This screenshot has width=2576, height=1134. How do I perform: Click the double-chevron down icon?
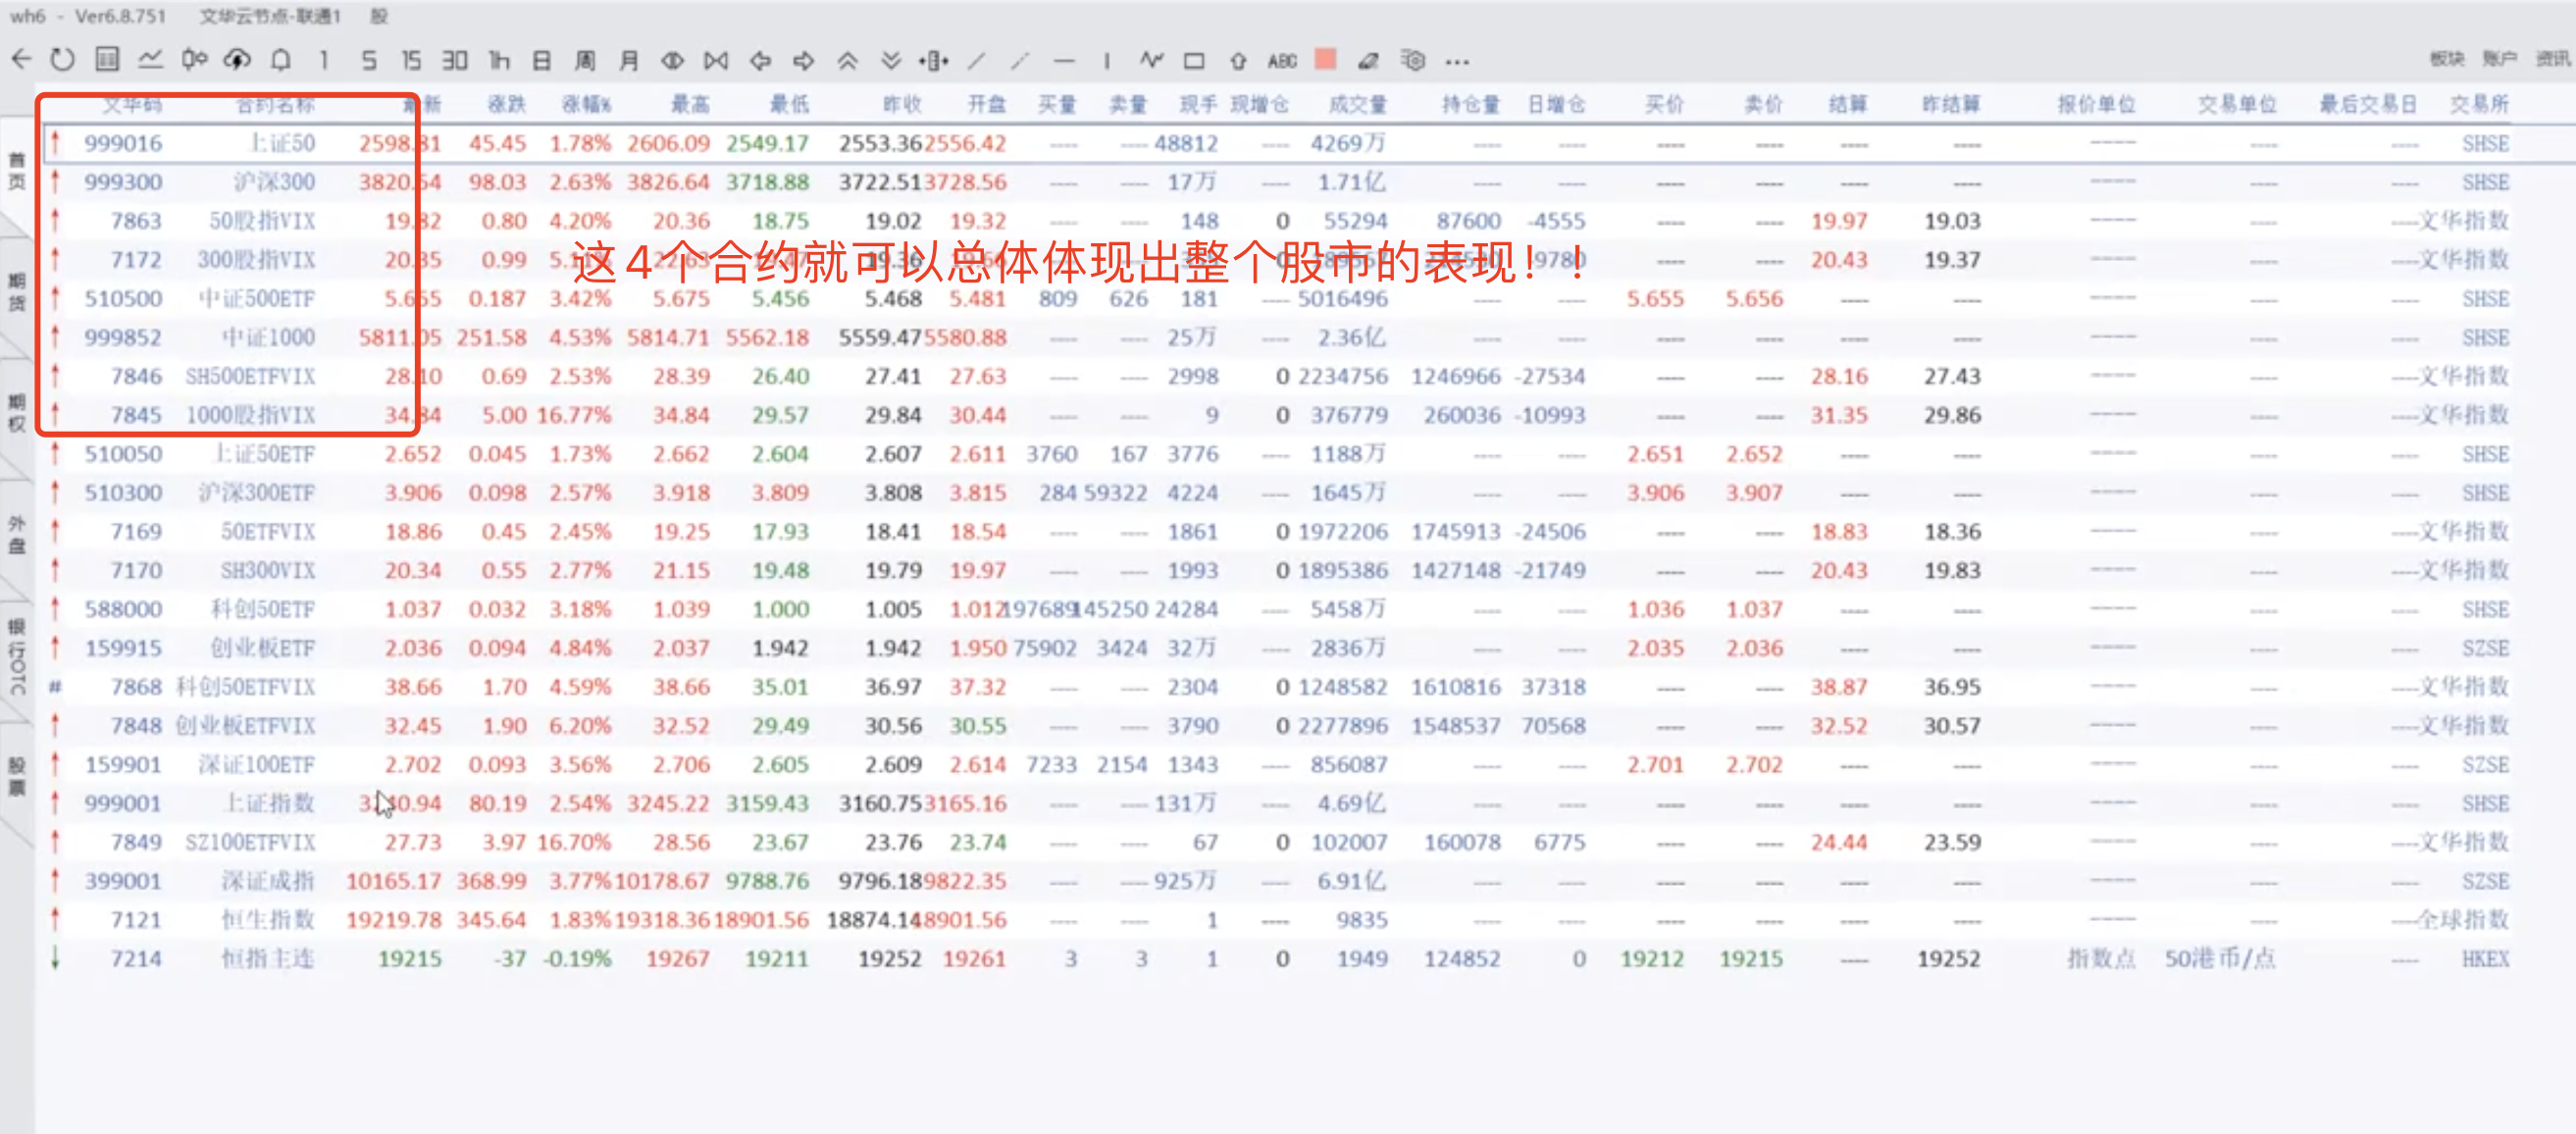(x=891, y=61)
